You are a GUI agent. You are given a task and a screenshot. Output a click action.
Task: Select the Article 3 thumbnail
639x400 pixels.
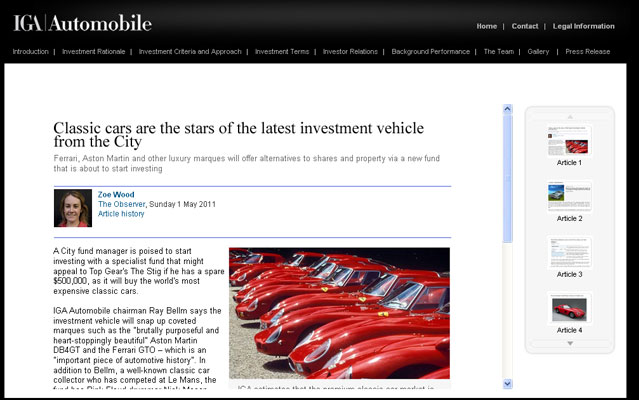point(569,252)
